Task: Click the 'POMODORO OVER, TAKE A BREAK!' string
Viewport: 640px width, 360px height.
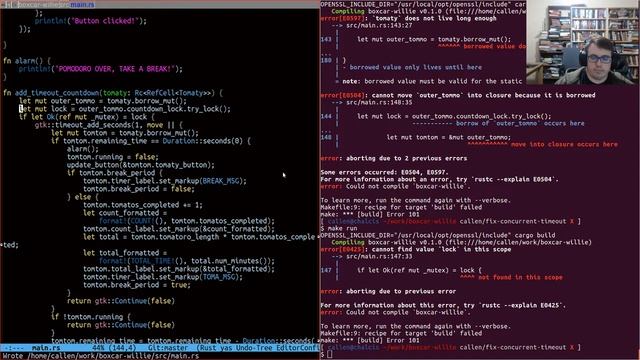Action: click(x=116, y=69)
